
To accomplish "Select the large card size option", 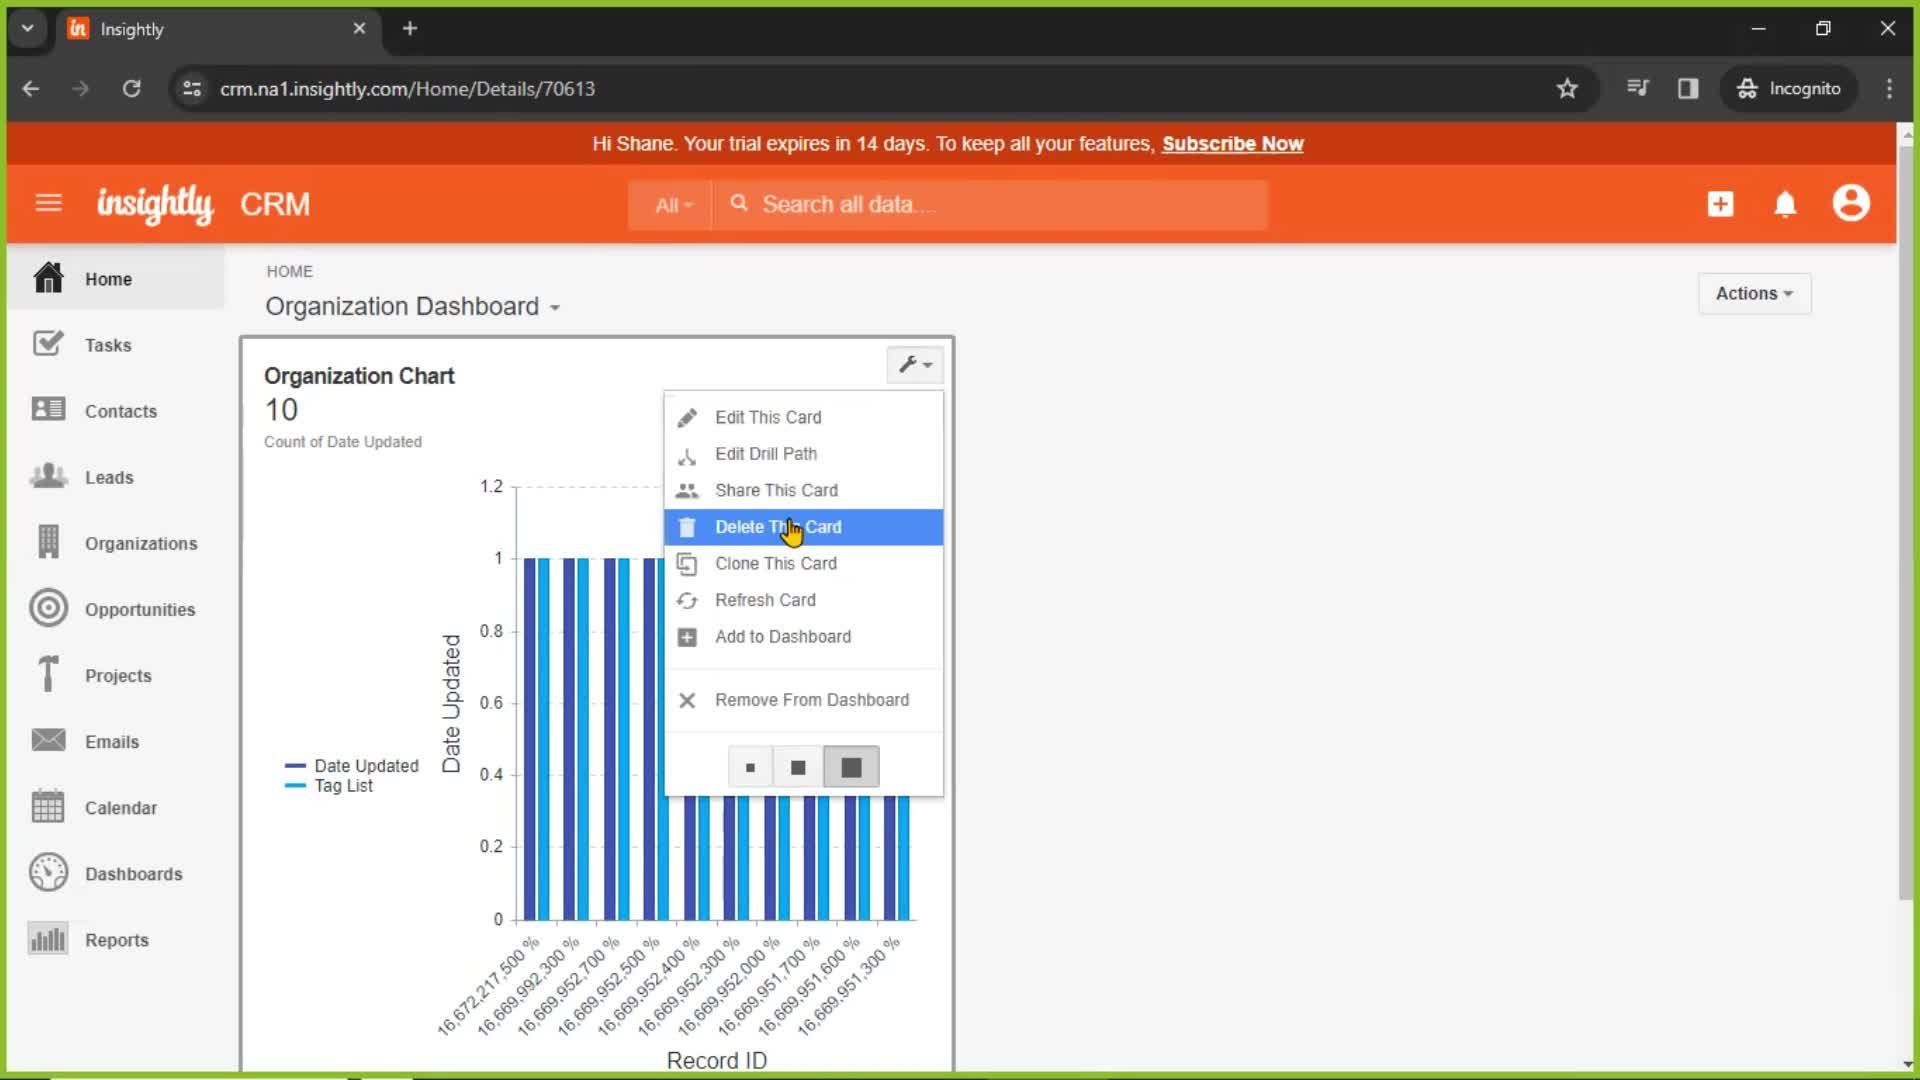I will click(851, 768).
